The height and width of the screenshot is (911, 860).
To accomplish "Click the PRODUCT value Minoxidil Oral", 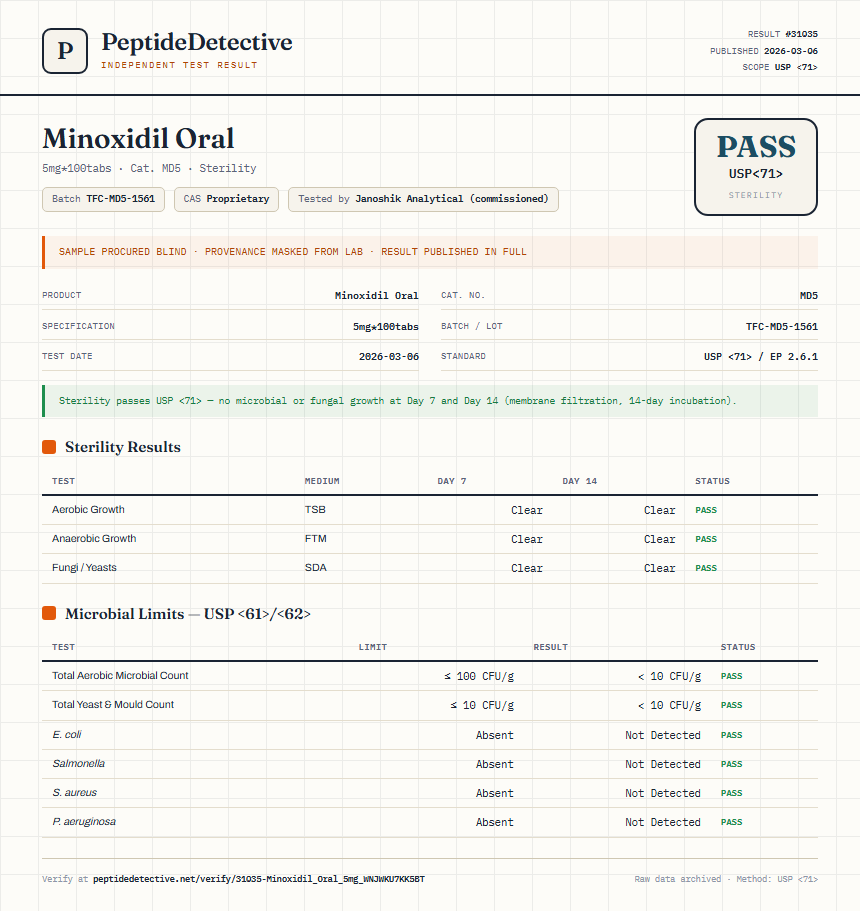I will 377,296.
